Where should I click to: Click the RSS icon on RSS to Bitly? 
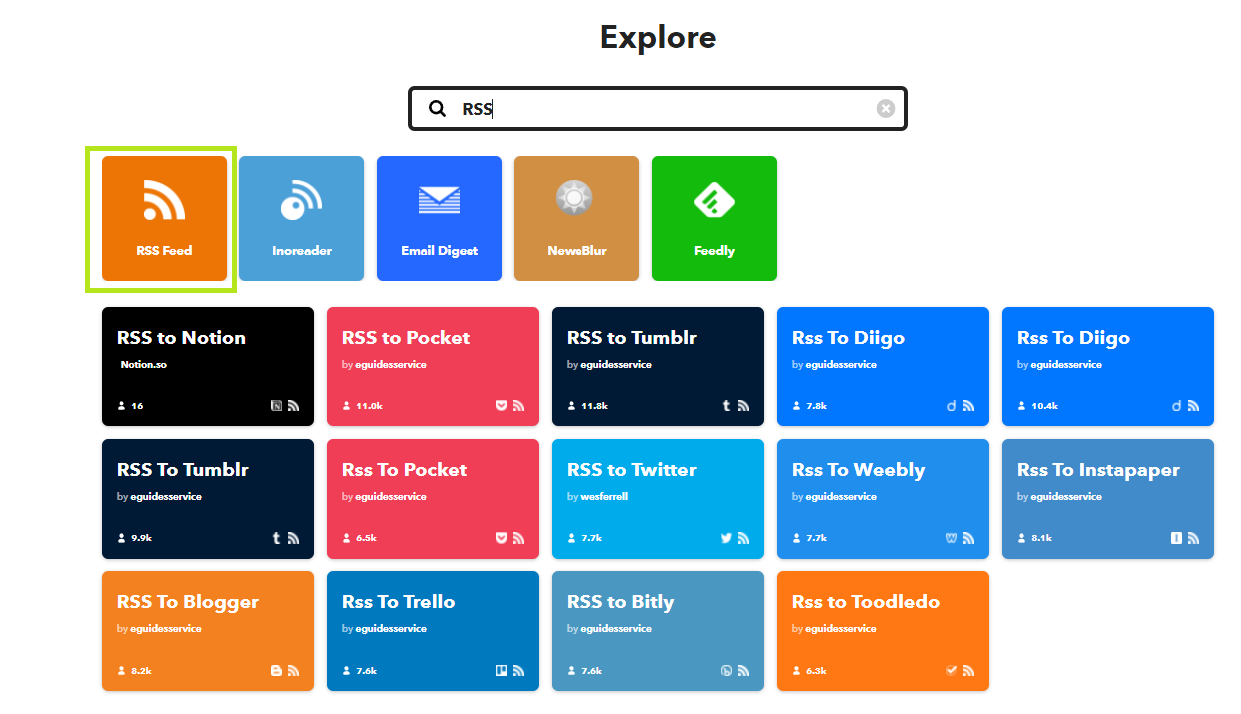tap(743, 670)
